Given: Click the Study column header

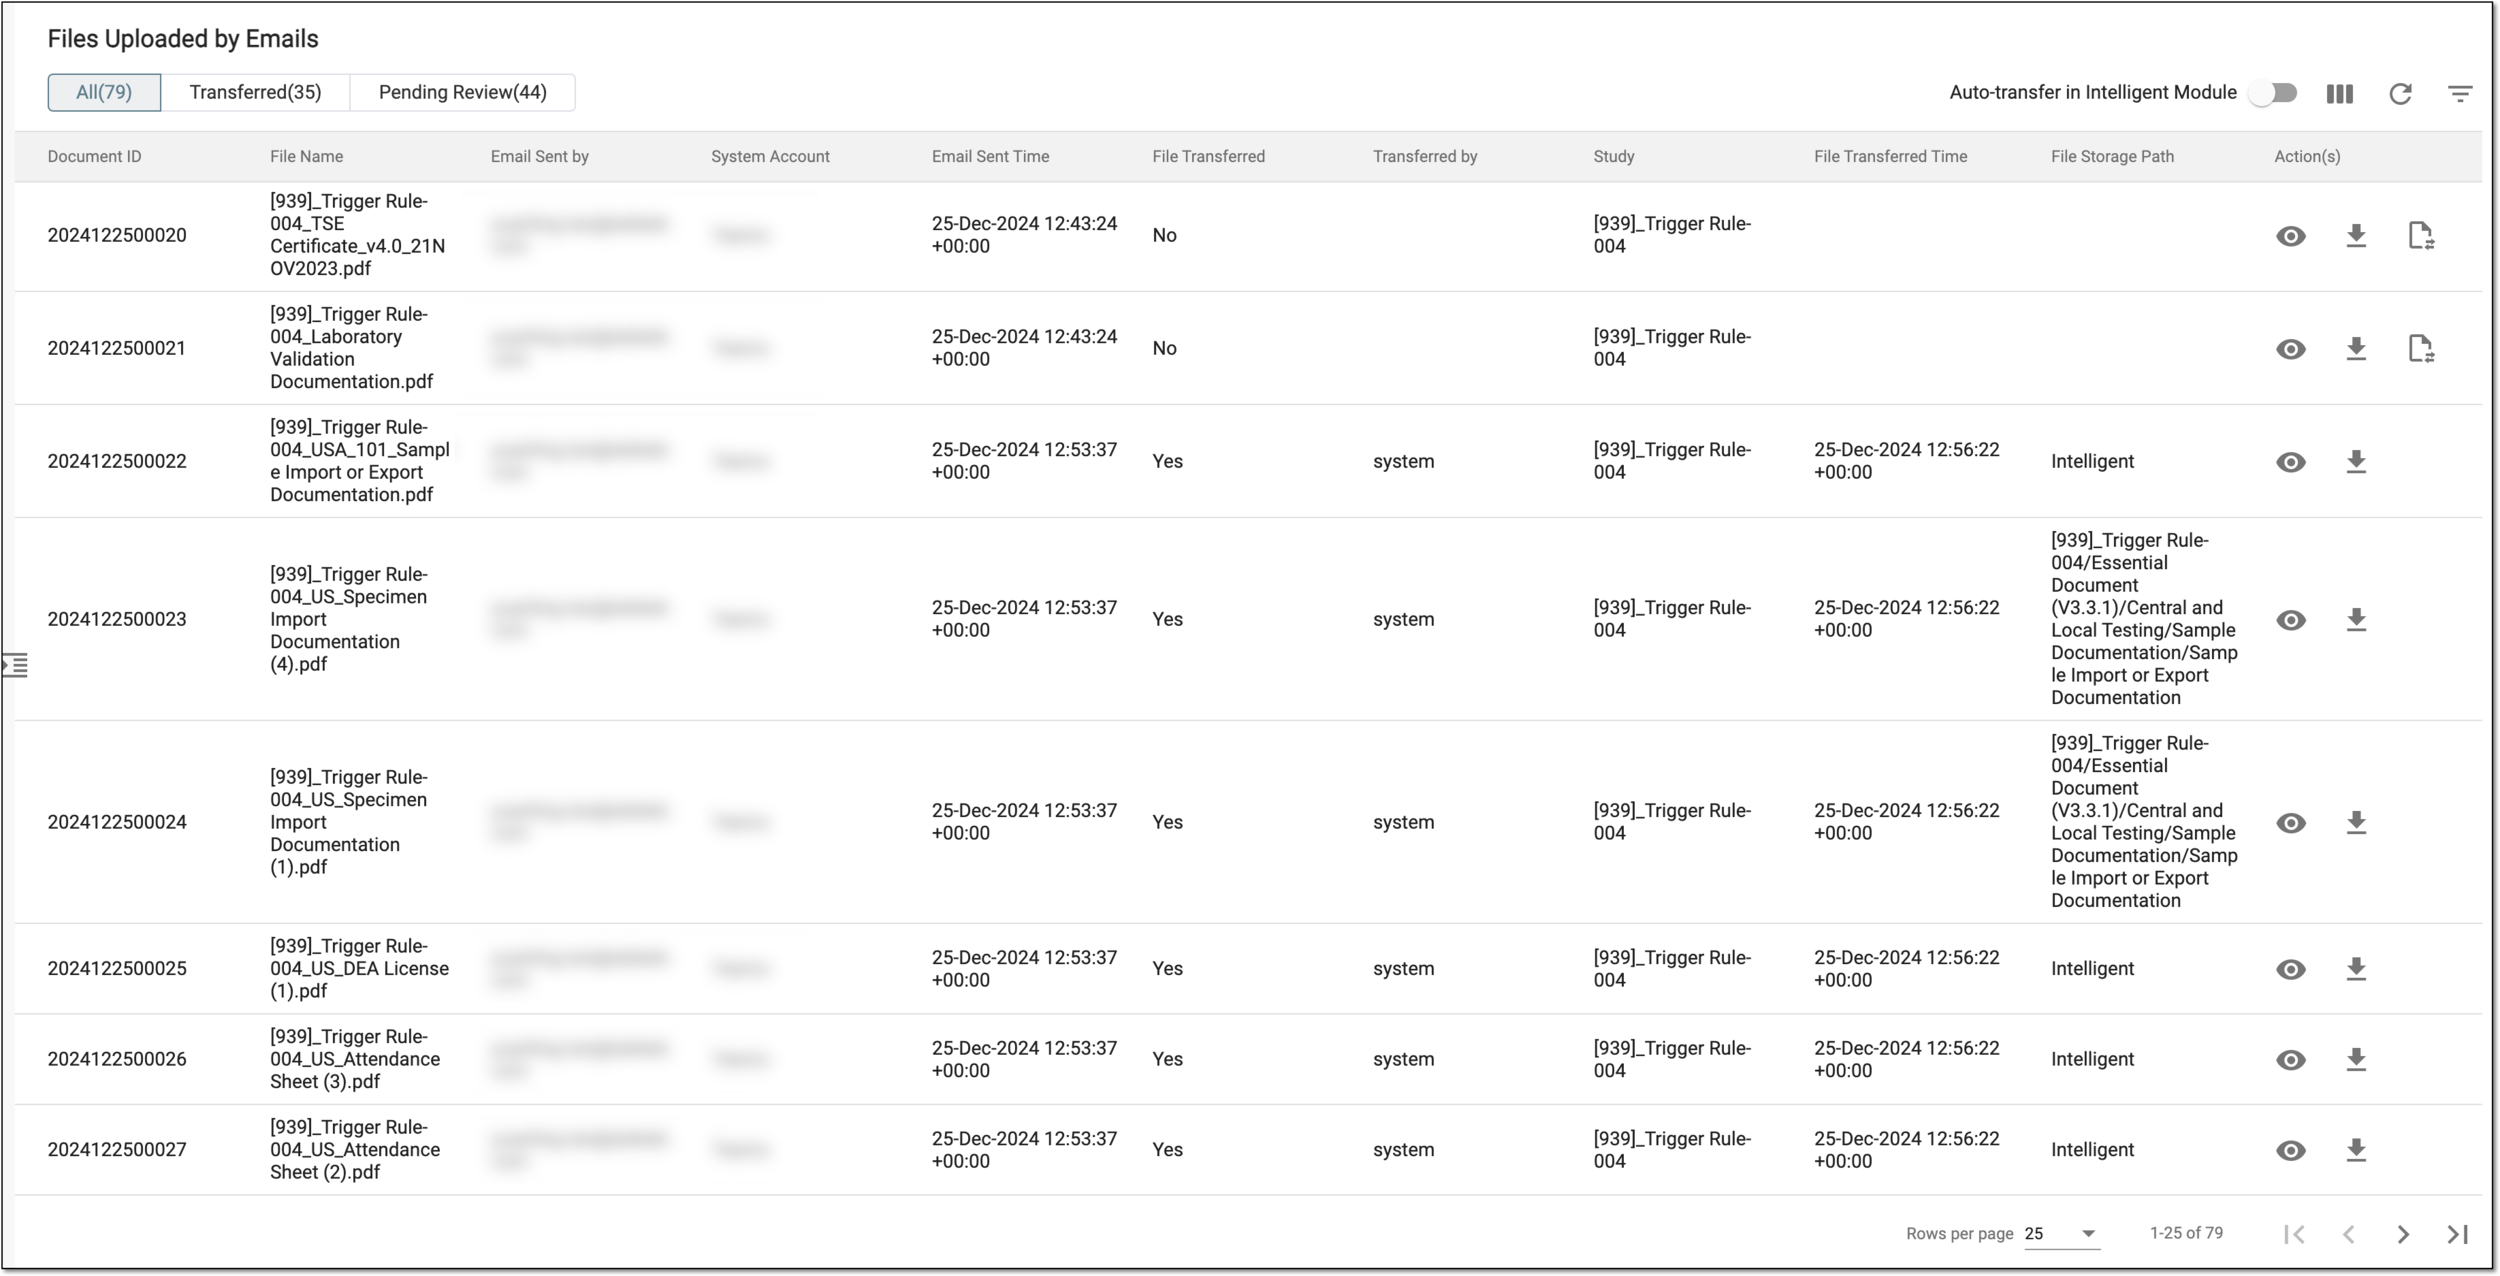Looking at the screenshot, I should tap(1614, 157).
